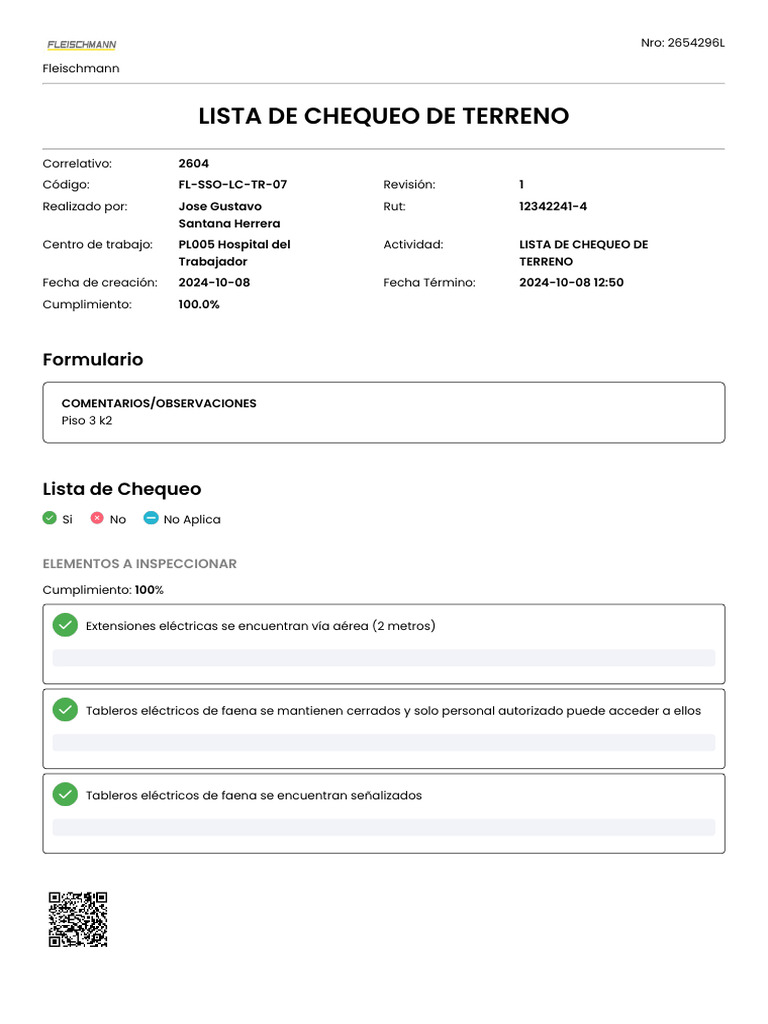
Task: Toggle check for Extensiones eléctricas item
Action: 65,626
